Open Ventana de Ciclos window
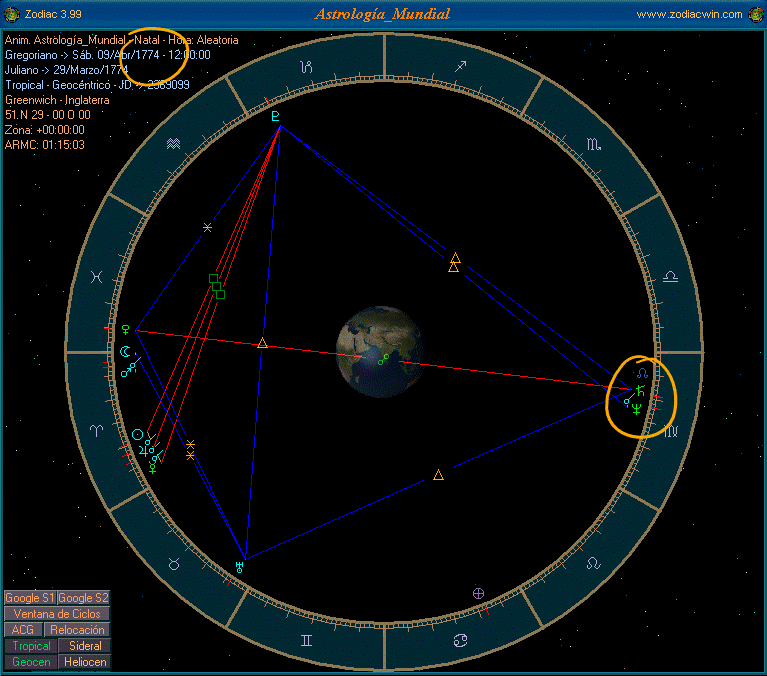Image resolution: width=767 pixels, height=676 pixels. 56,614
